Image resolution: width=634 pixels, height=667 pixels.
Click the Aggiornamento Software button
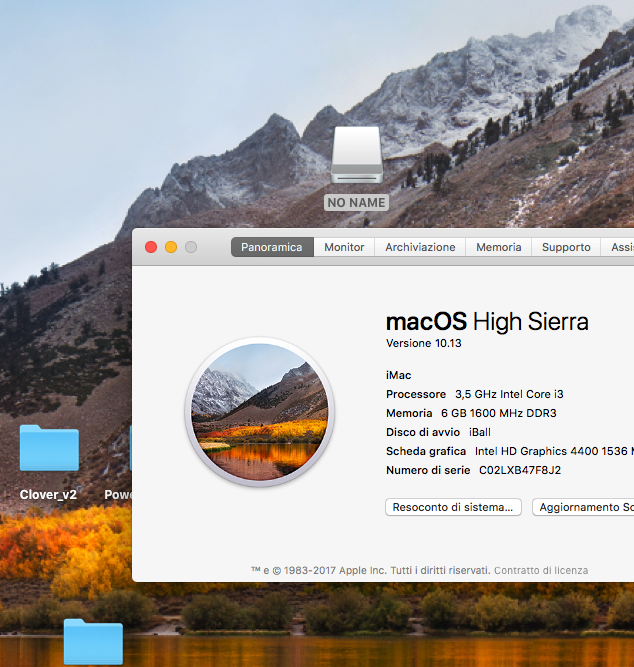click(583, 507)
